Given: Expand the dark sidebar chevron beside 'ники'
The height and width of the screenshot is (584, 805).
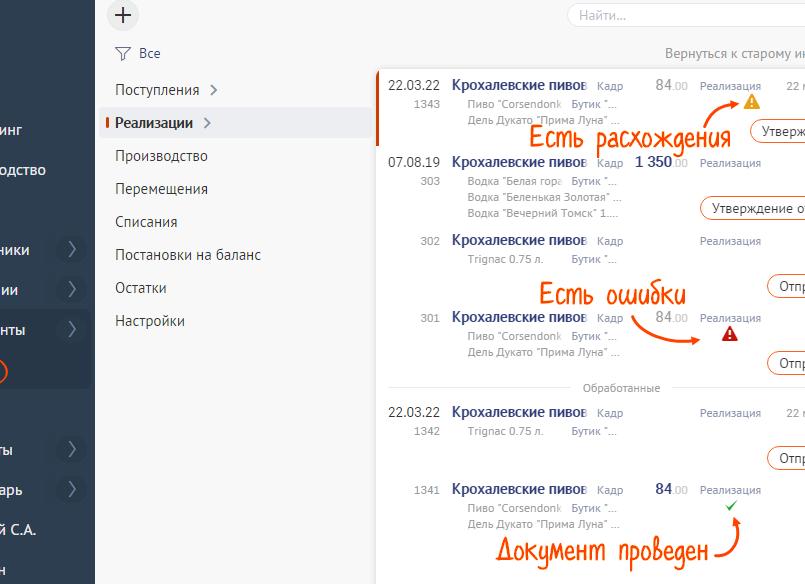Looking at the screenshot, I should click(x=72, y=249).
